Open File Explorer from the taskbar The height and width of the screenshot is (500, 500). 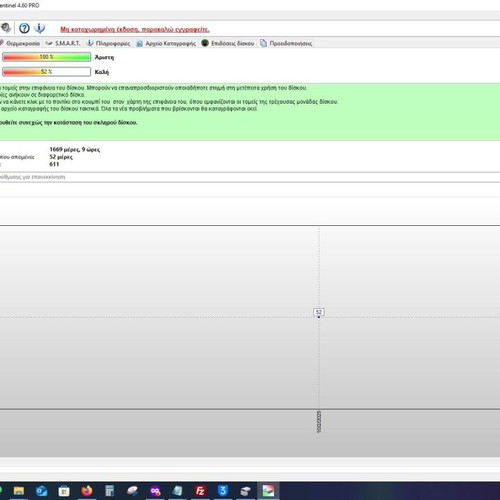tap(19, 491)
